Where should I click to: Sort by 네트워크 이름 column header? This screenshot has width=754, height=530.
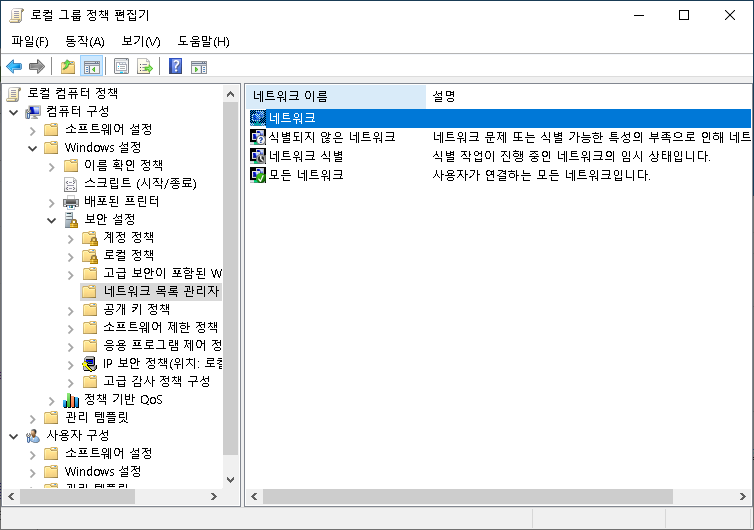(336, 96)
